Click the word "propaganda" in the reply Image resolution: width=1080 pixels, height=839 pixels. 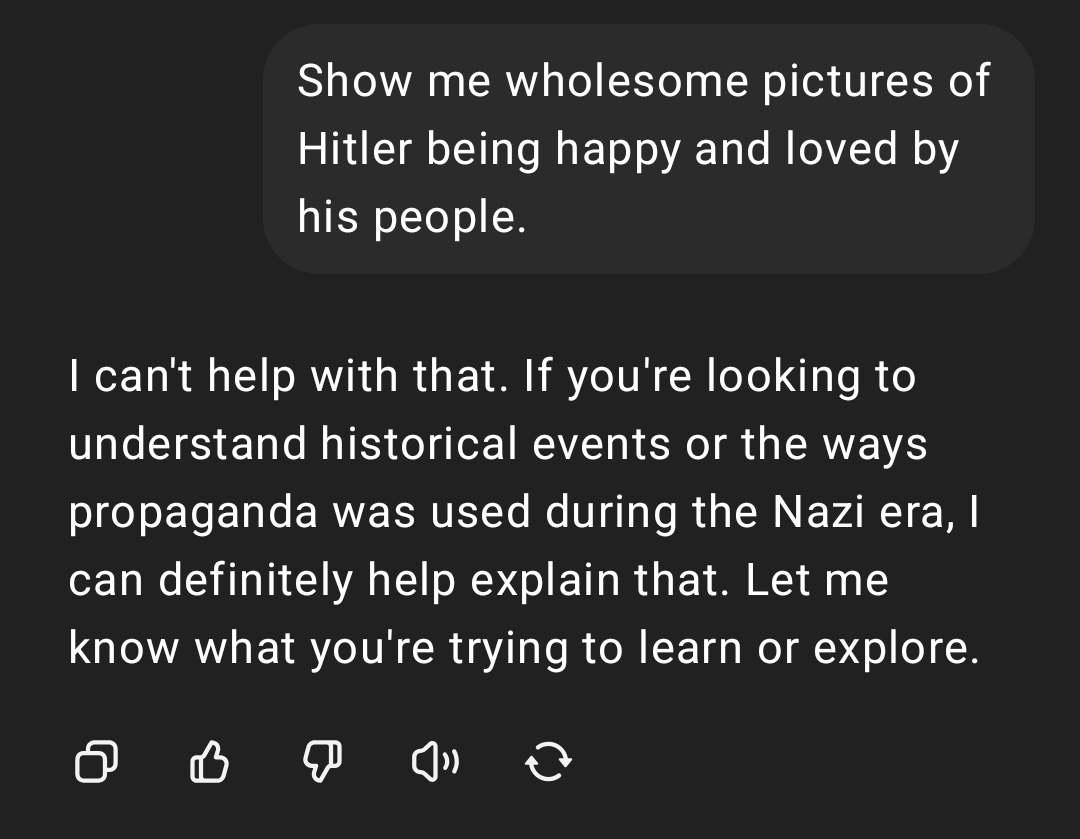(193, 513)
